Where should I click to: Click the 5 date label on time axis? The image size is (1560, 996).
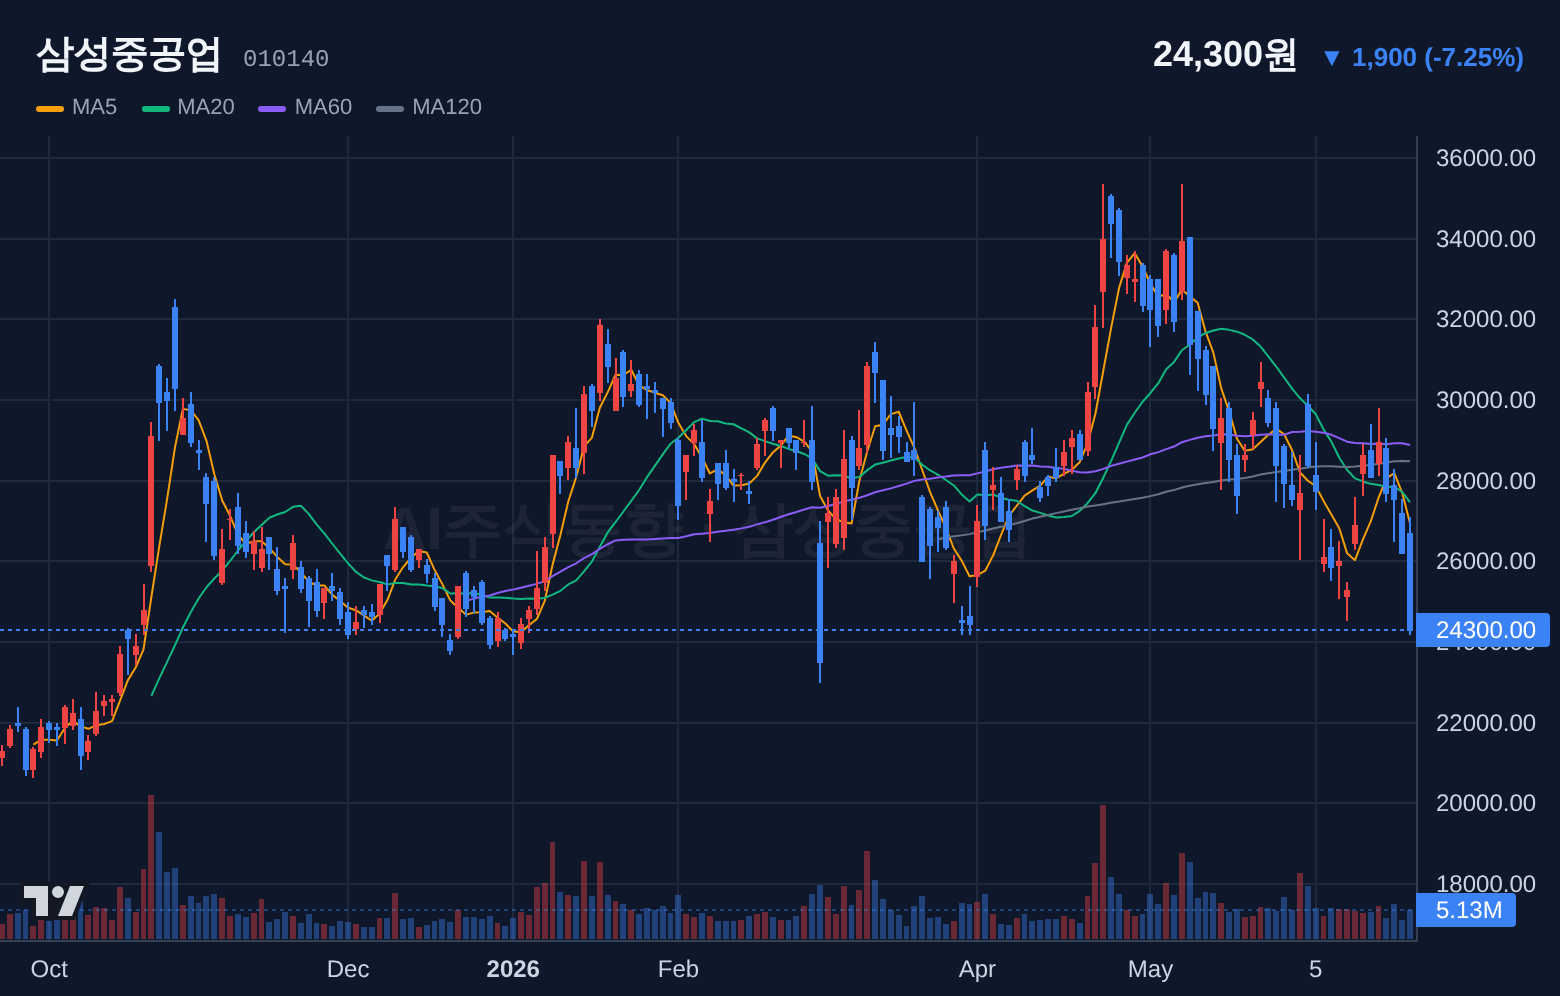1316,969
